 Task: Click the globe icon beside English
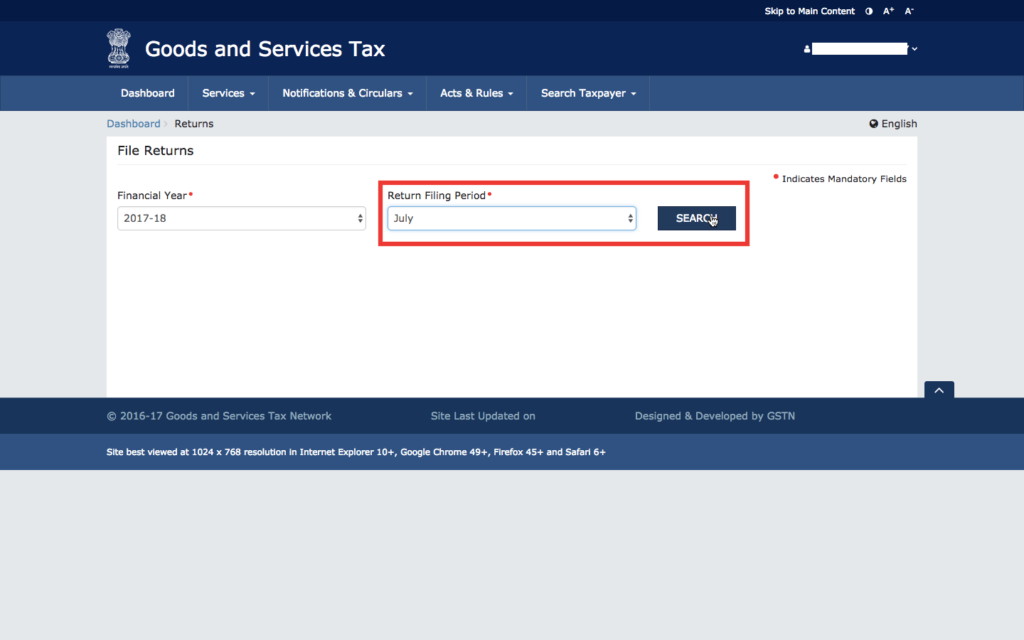click(874, 124)
